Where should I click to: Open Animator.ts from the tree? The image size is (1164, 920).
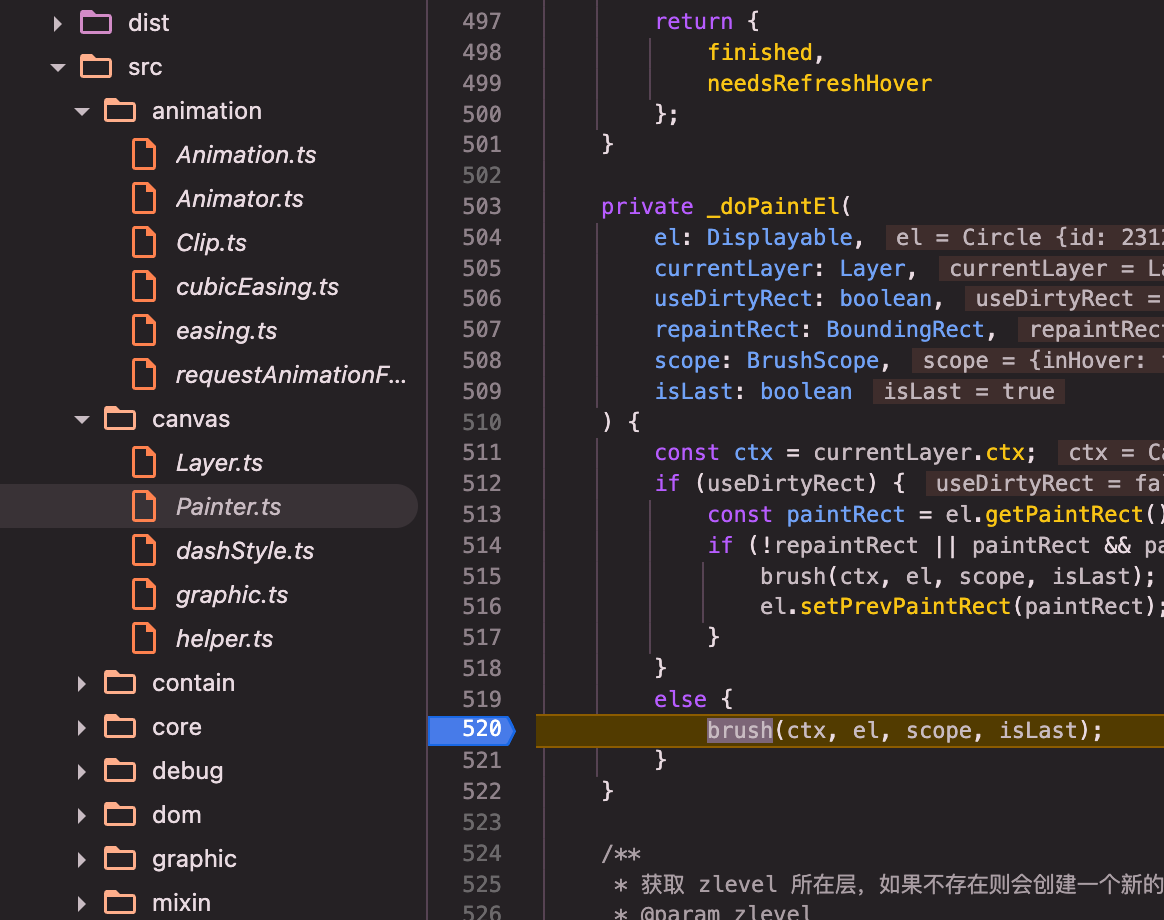pos(239,199)
